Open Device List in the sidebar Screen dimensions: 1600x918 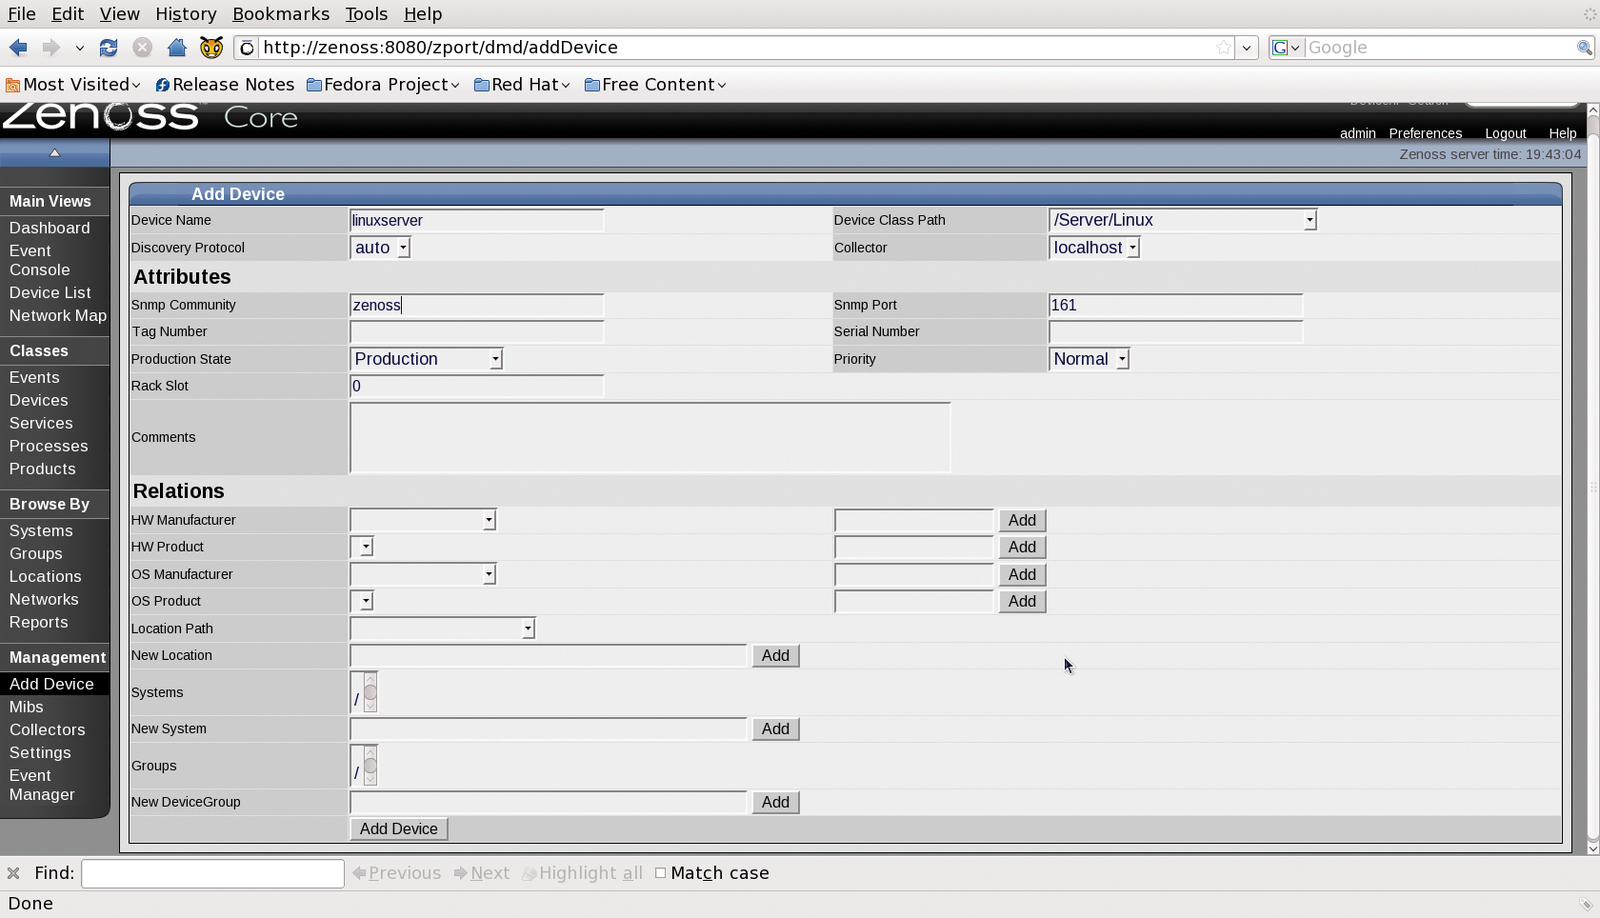[x=50, y=293]
